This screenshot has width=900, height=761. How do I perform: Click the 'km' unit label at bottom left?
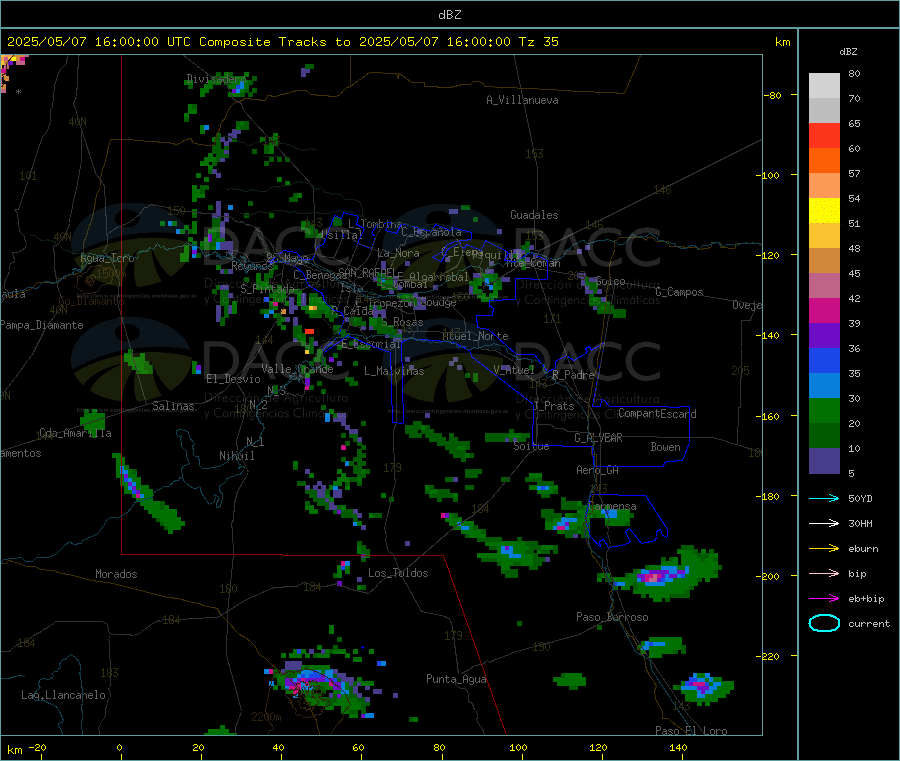click(14, 750)
